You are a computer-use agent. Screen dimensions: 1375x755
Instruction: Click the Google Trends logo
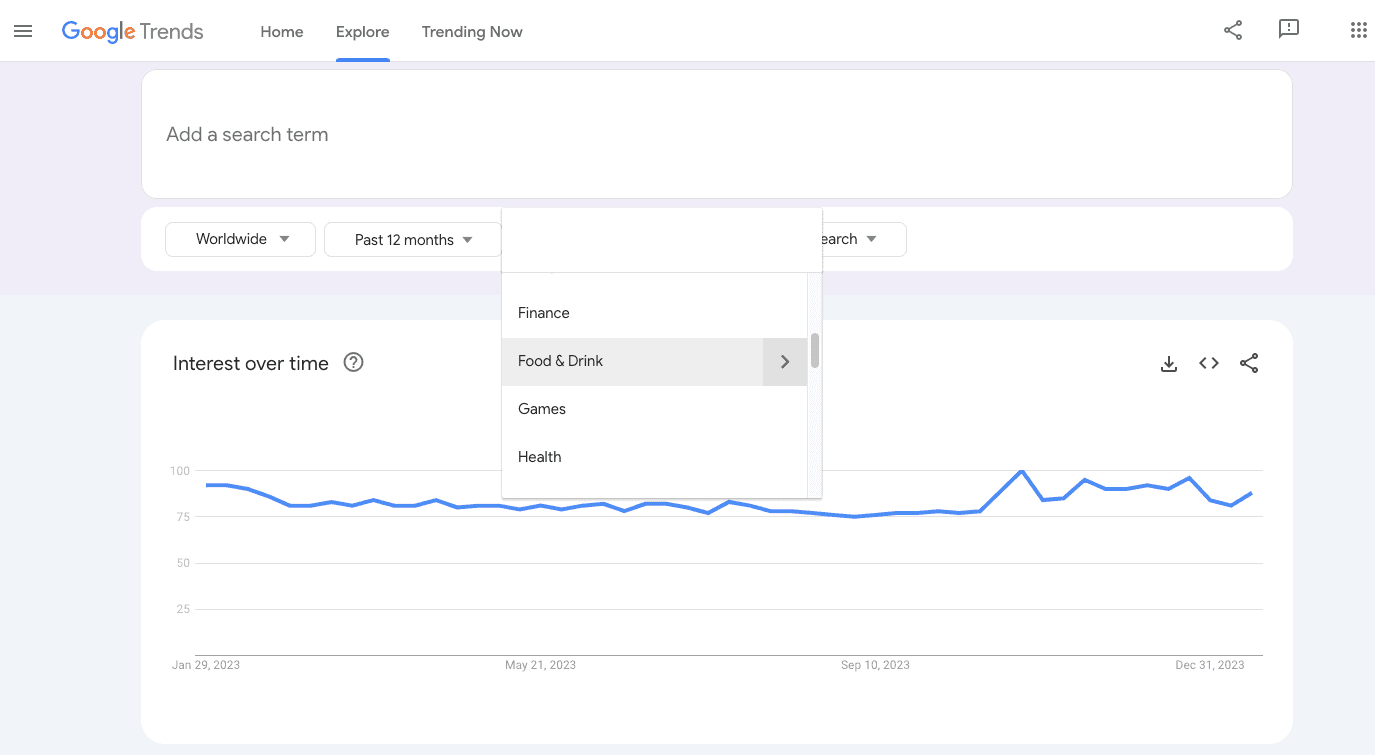coord(132,31)
